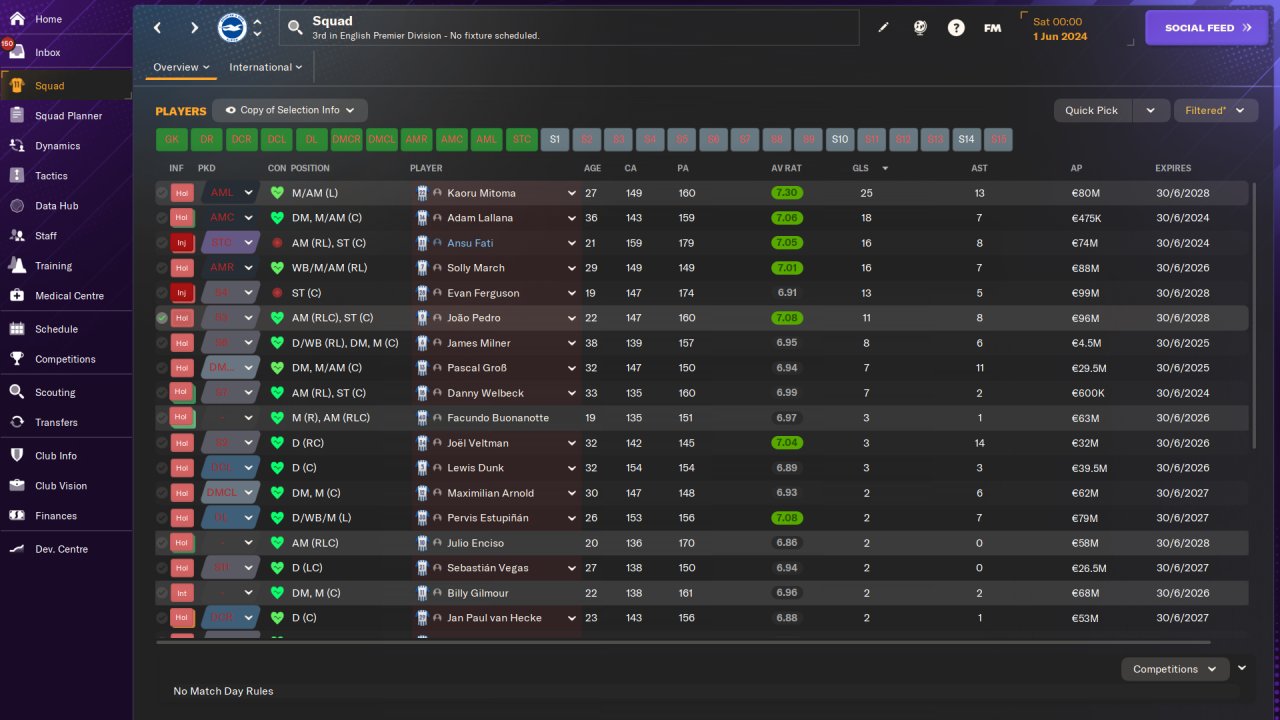
Task: Open the Social Feed
Action: pos(1208,28)
